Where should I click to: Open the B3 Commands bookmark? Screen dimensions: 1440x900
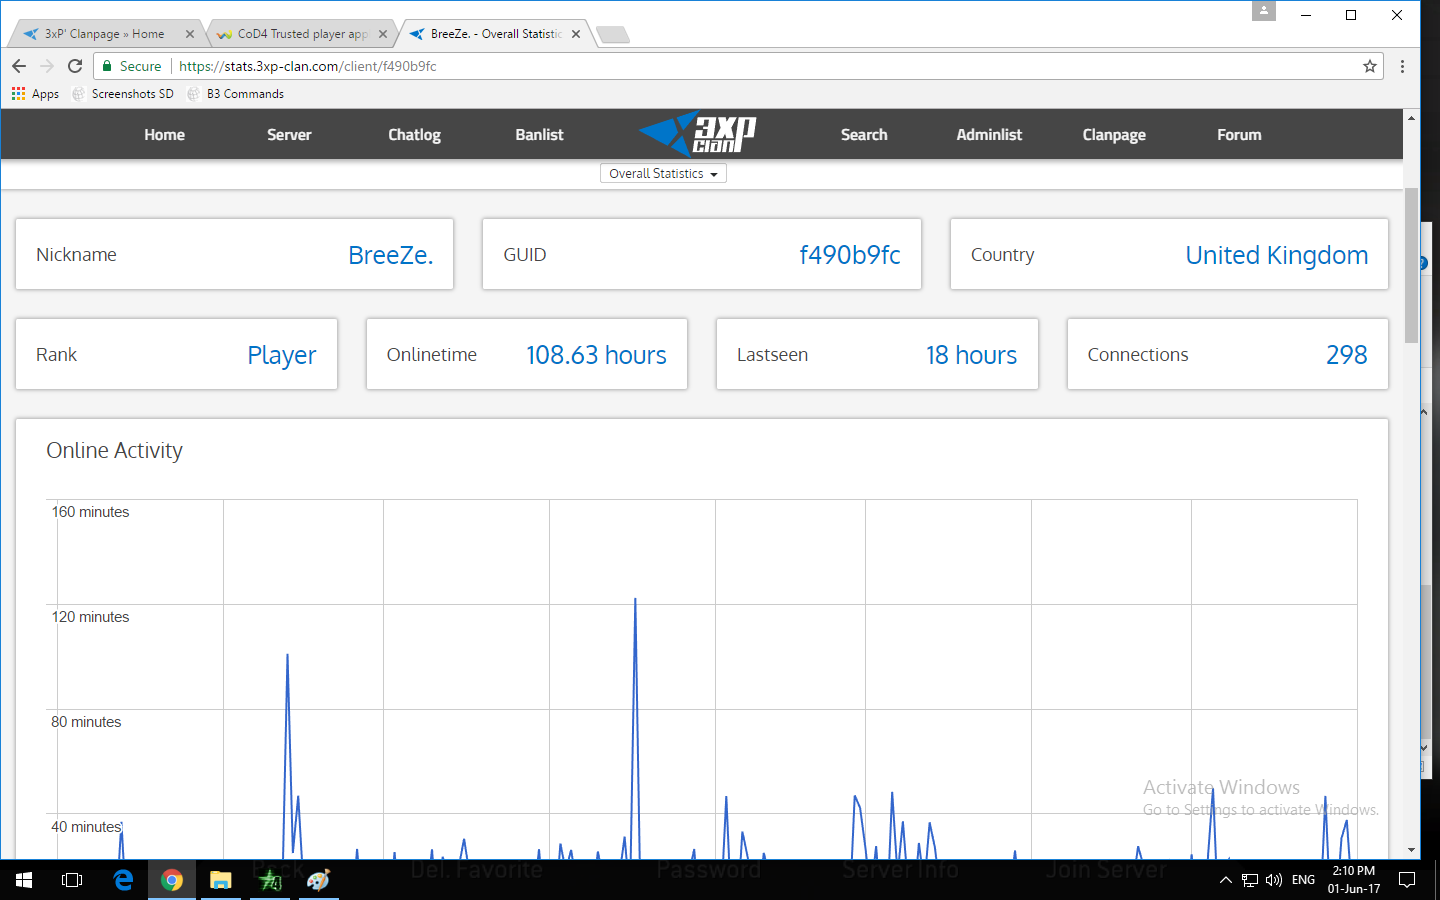pyautogui.click(x=245, y=94)
